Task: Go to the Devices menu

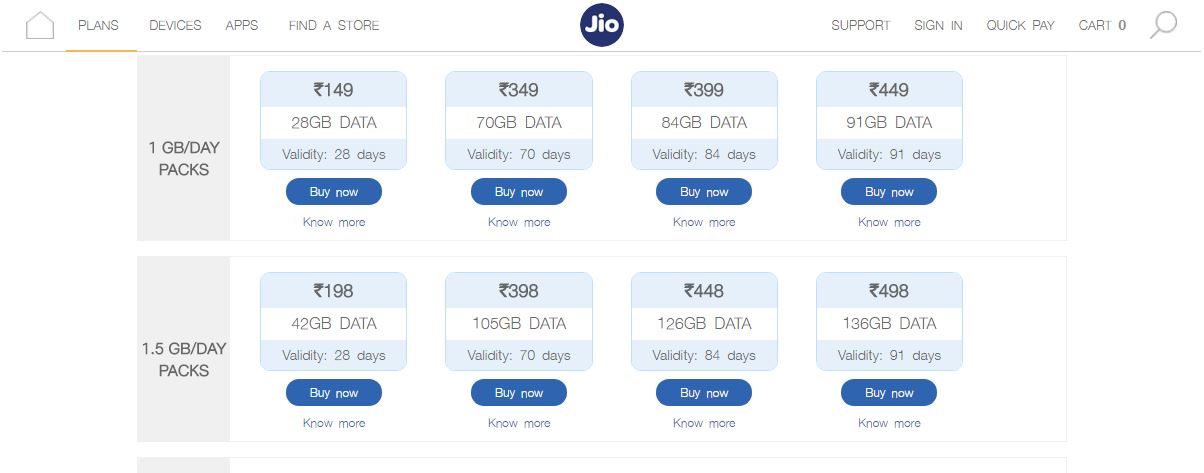Action: coord(175,25)
